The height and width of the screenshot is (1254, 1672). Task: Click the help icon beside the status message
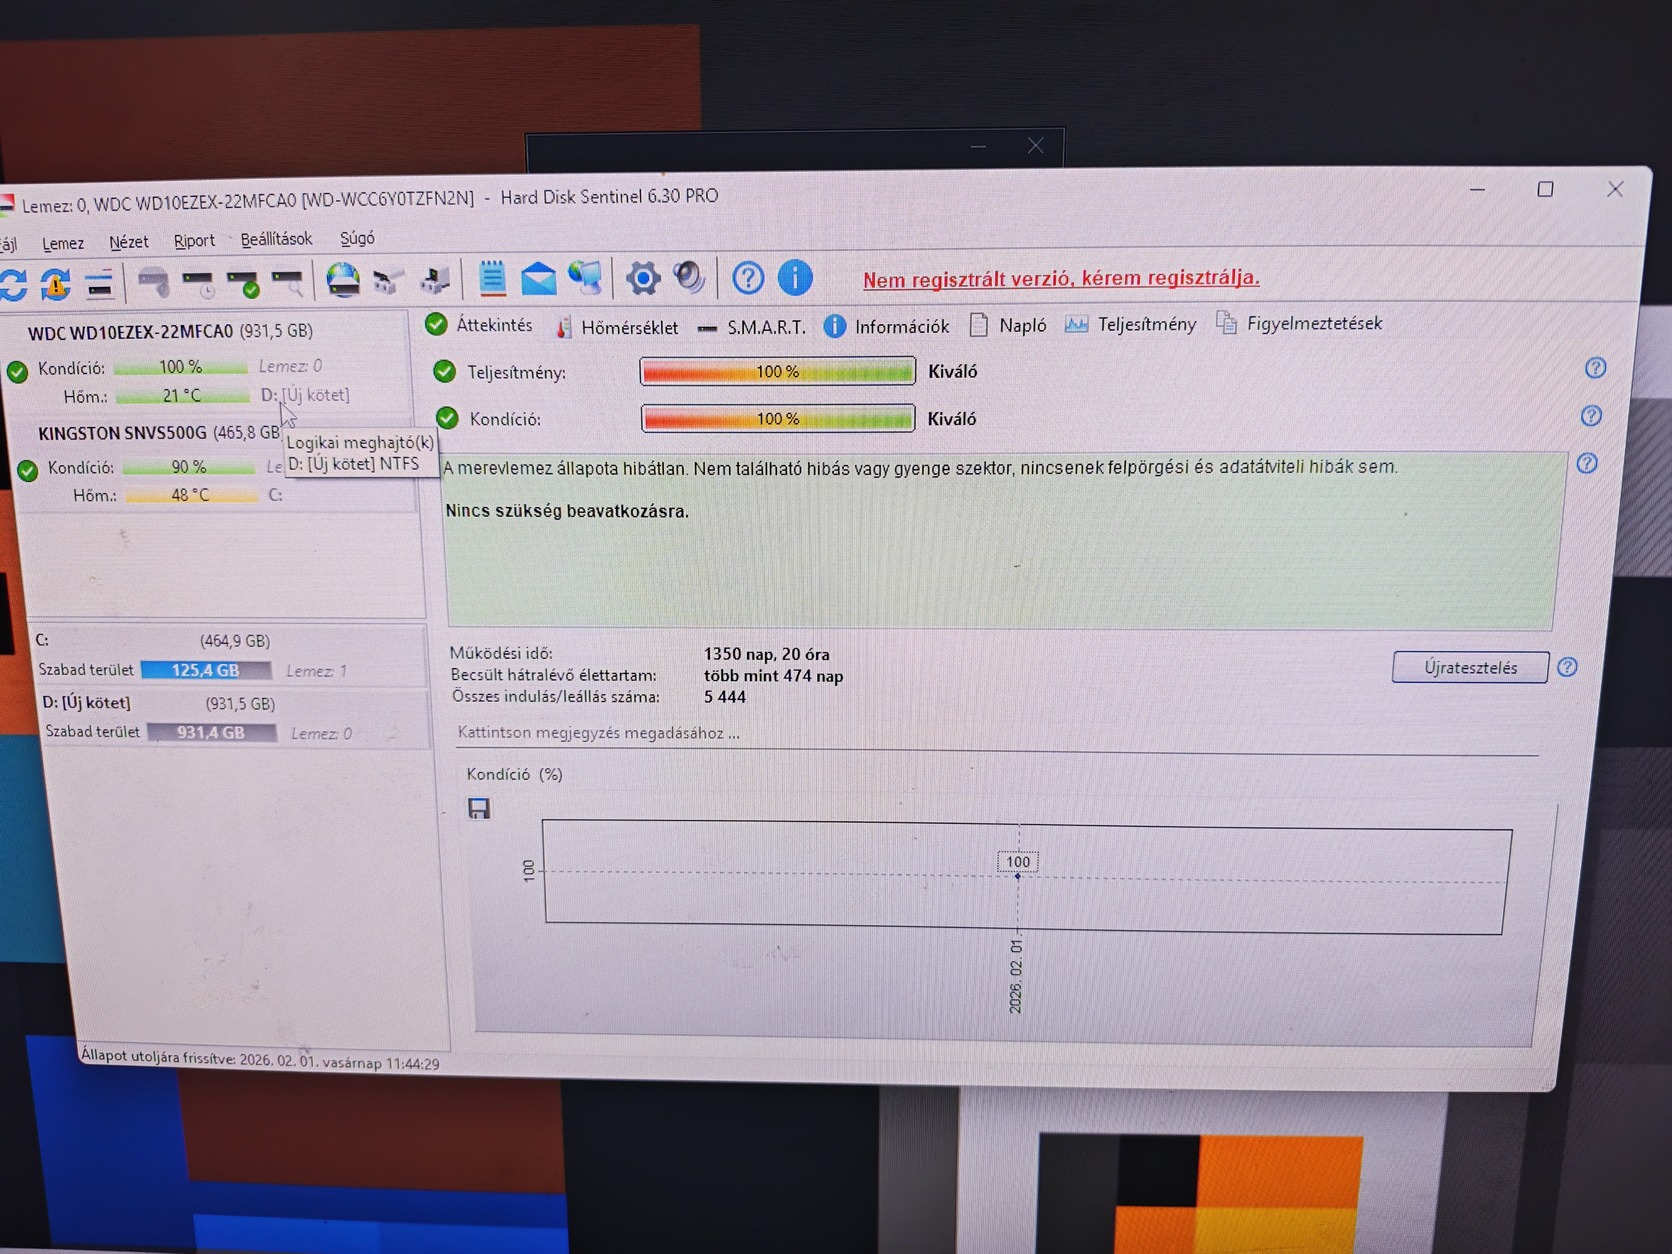click(x=1587, y=463)
